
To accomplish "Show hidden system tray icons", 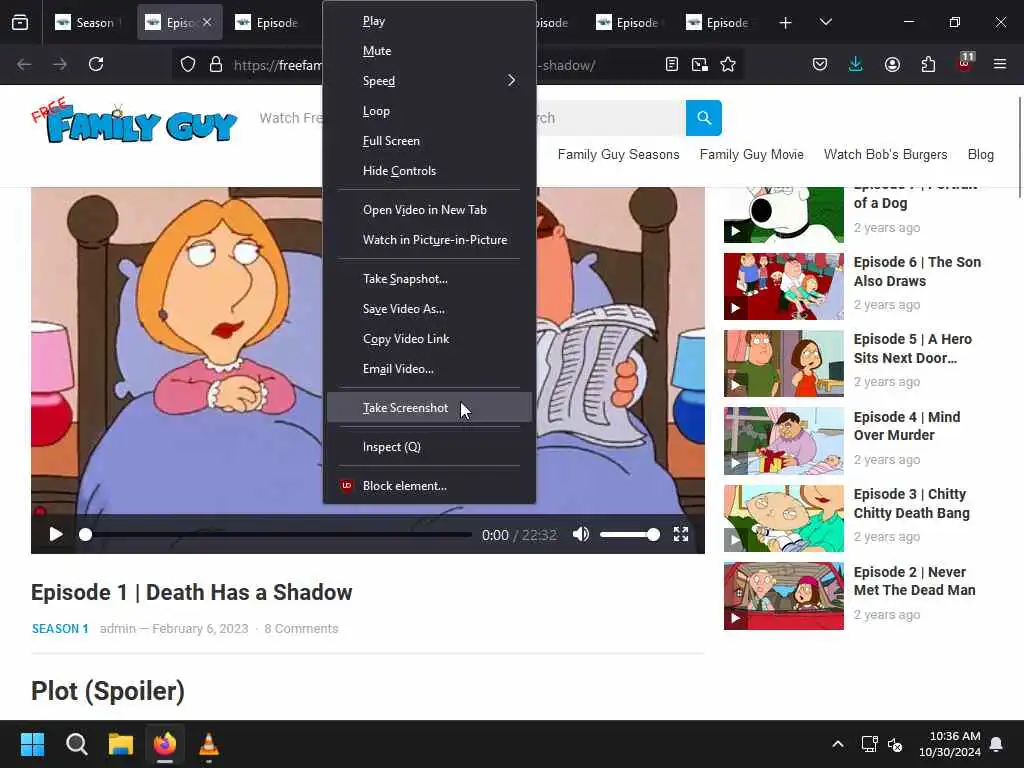I will [x=838, y=744].
